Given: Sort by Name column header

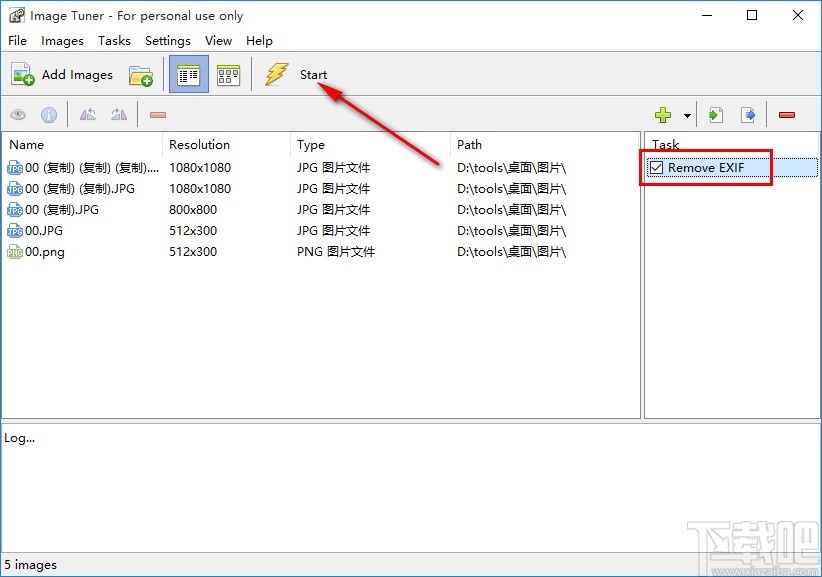Looking at the screenshot, I should click(x=83, y=145).
